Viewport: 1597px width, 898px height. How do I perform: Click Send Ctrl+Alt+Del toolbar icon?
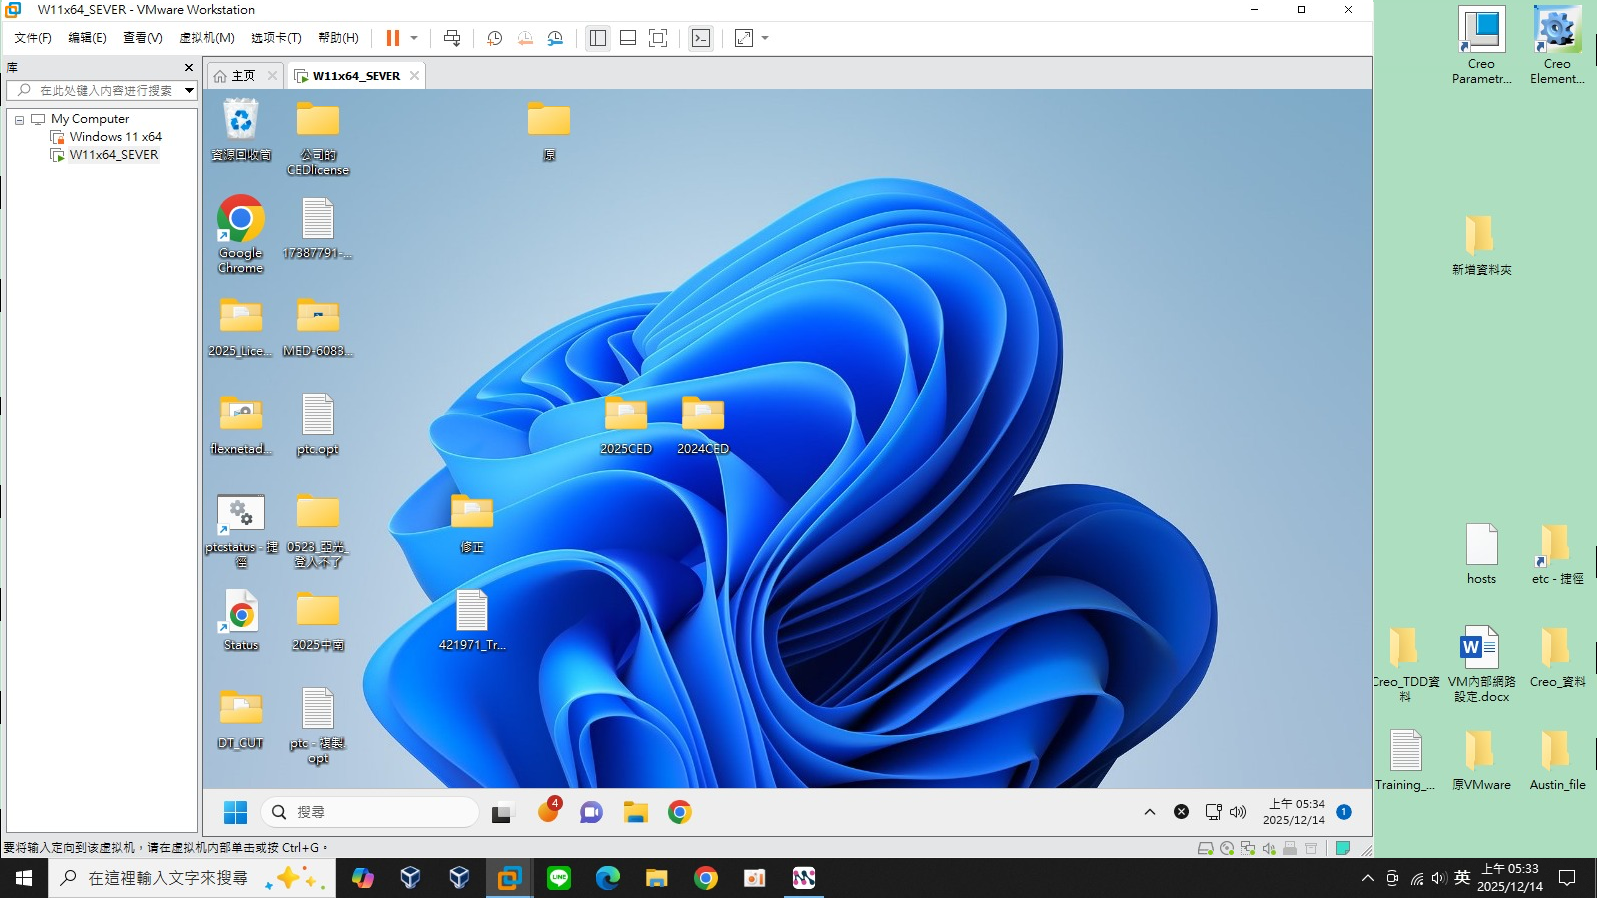pos(452,38)
